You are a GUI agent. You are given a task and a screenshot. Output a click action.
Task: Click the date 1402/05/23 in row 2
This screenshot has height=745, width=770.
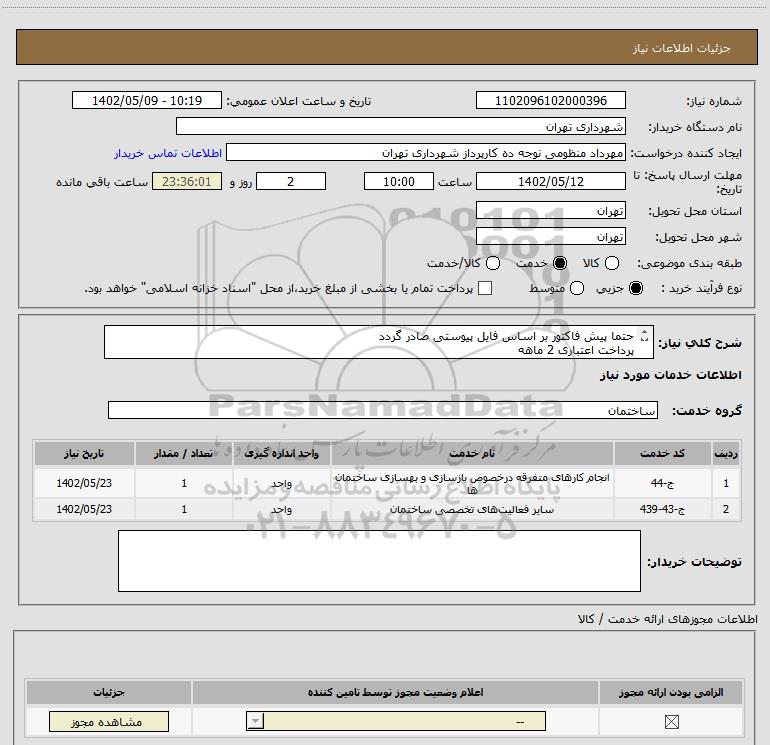[84, 509]
